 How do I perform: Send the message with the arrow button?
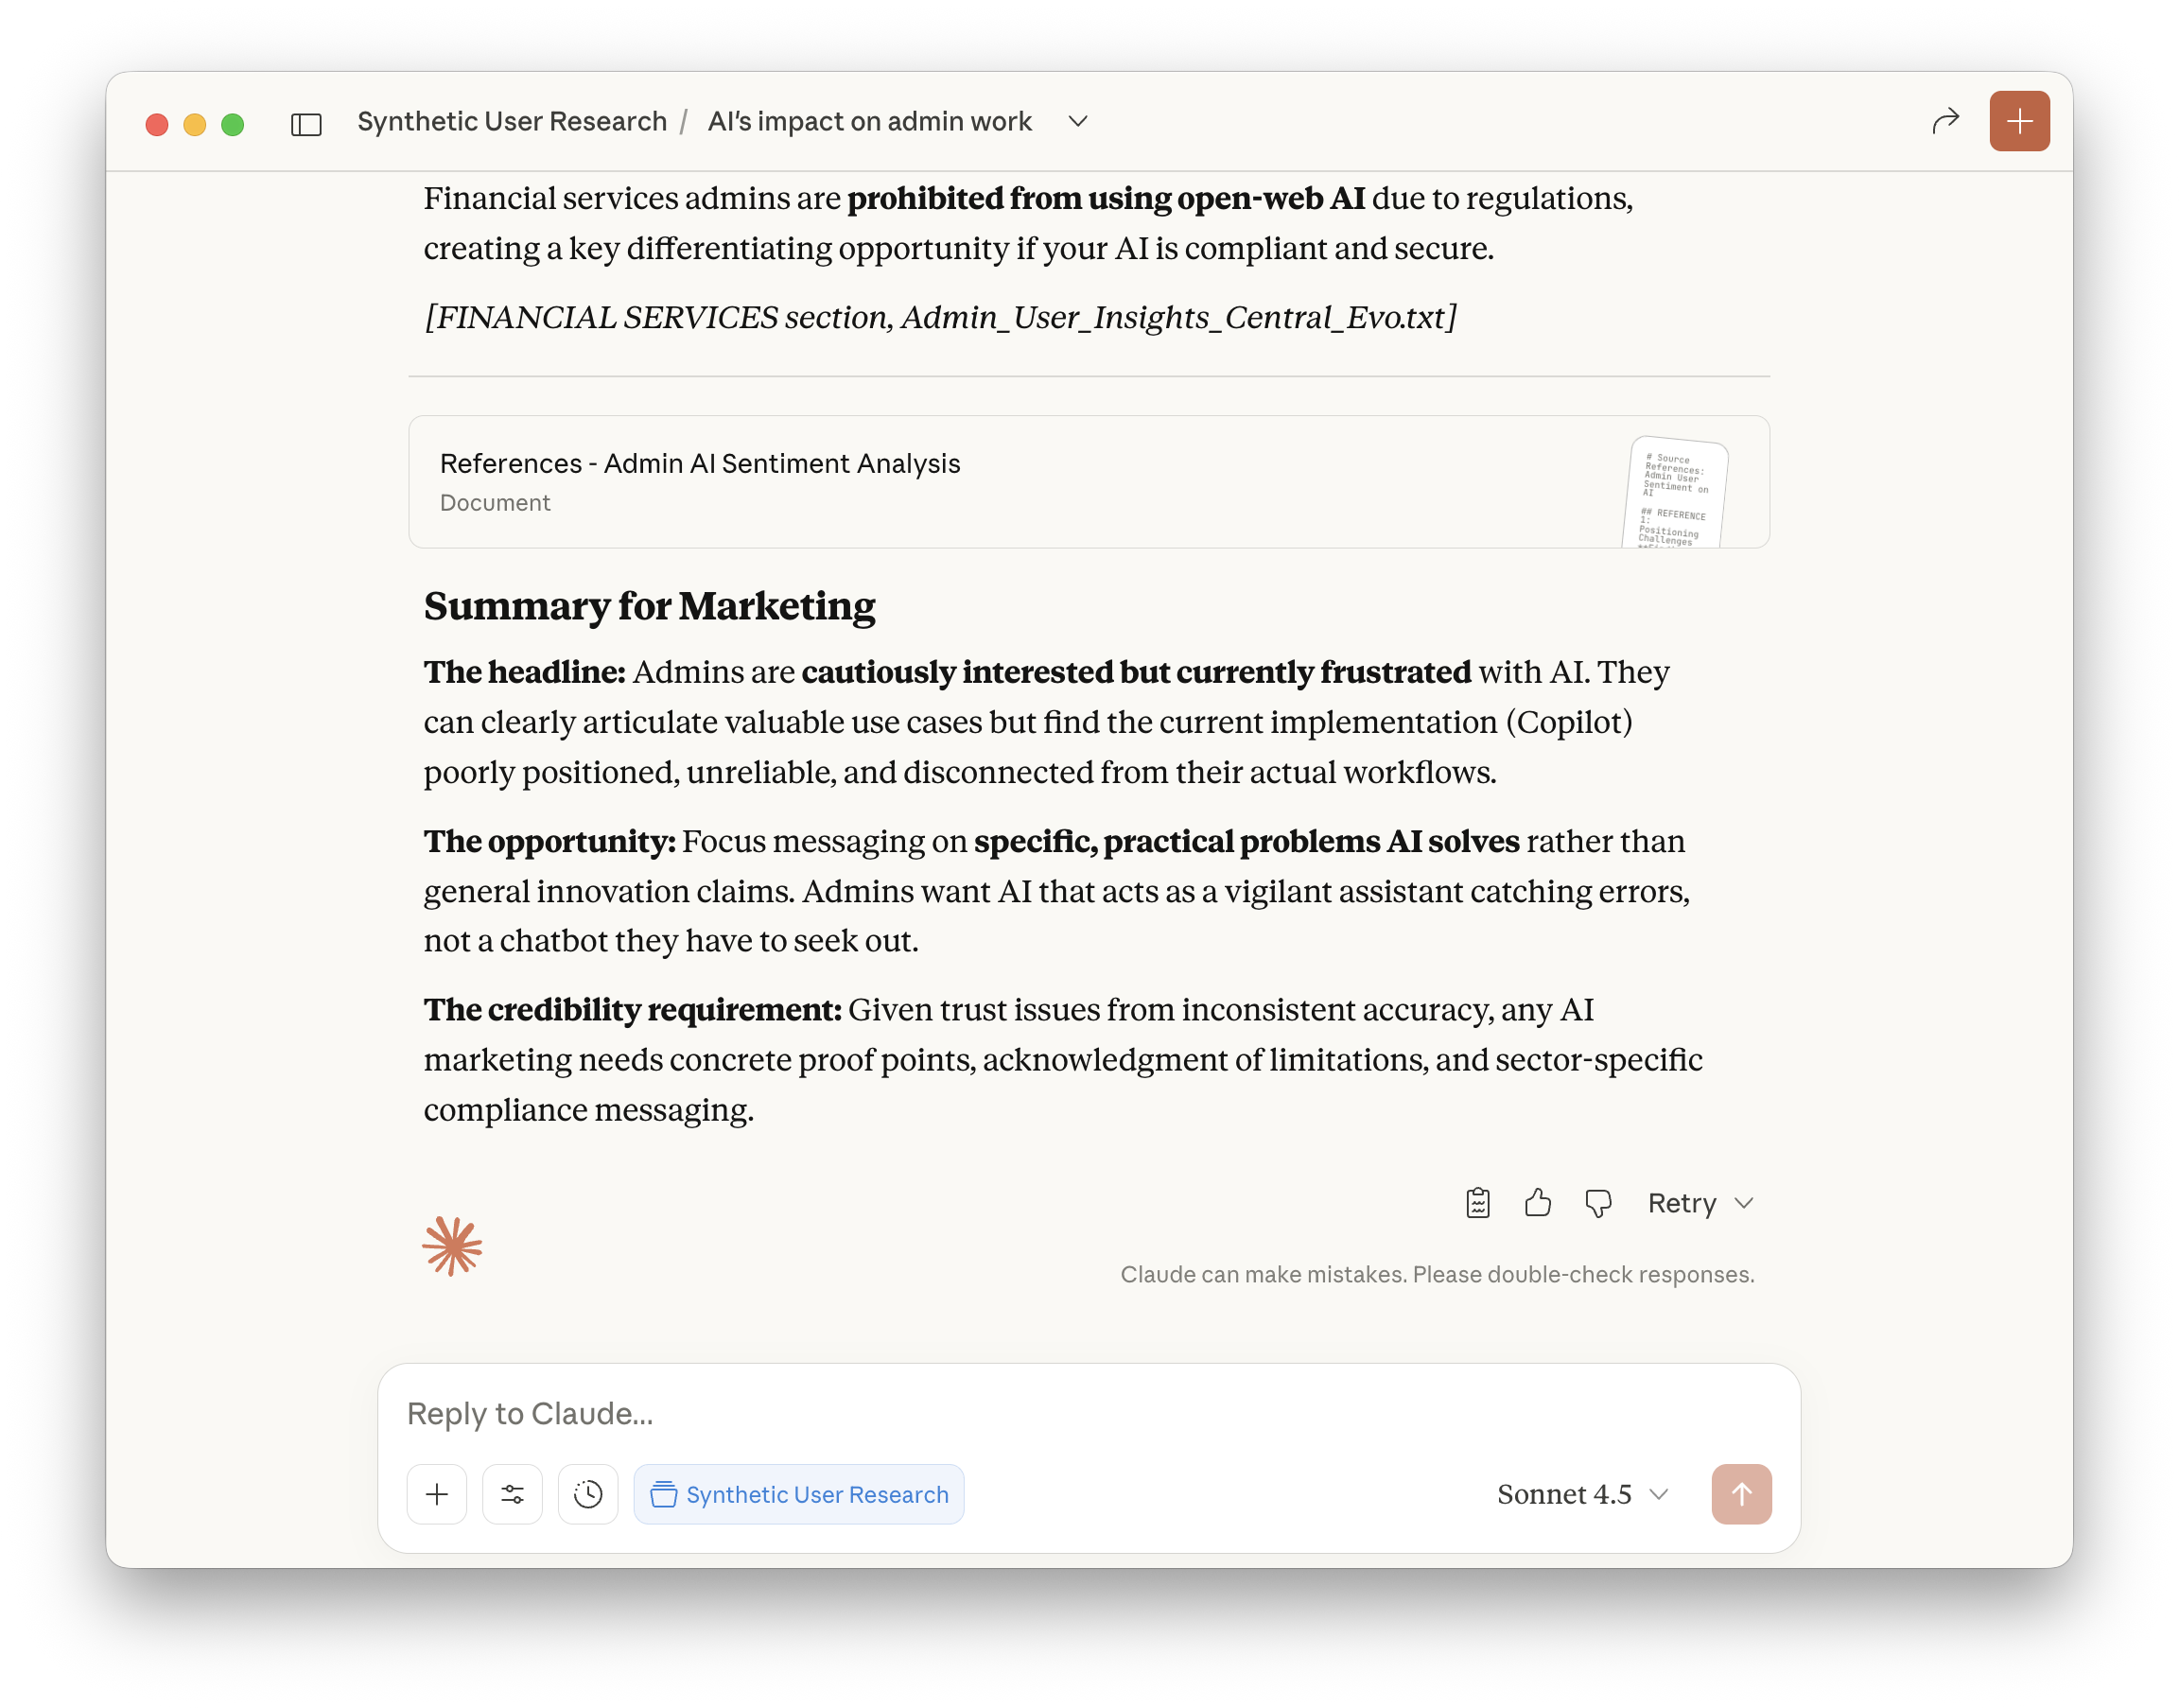coord(1741,1494)
